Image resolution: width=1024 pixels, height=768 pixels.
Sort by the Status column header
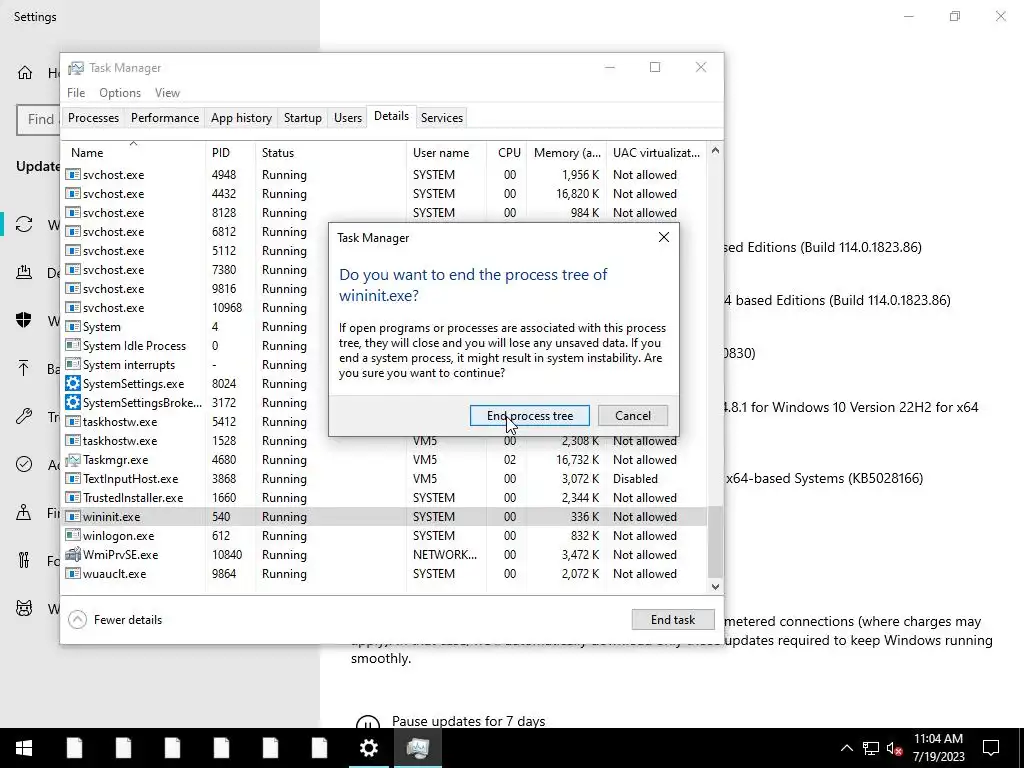[330, 152]
